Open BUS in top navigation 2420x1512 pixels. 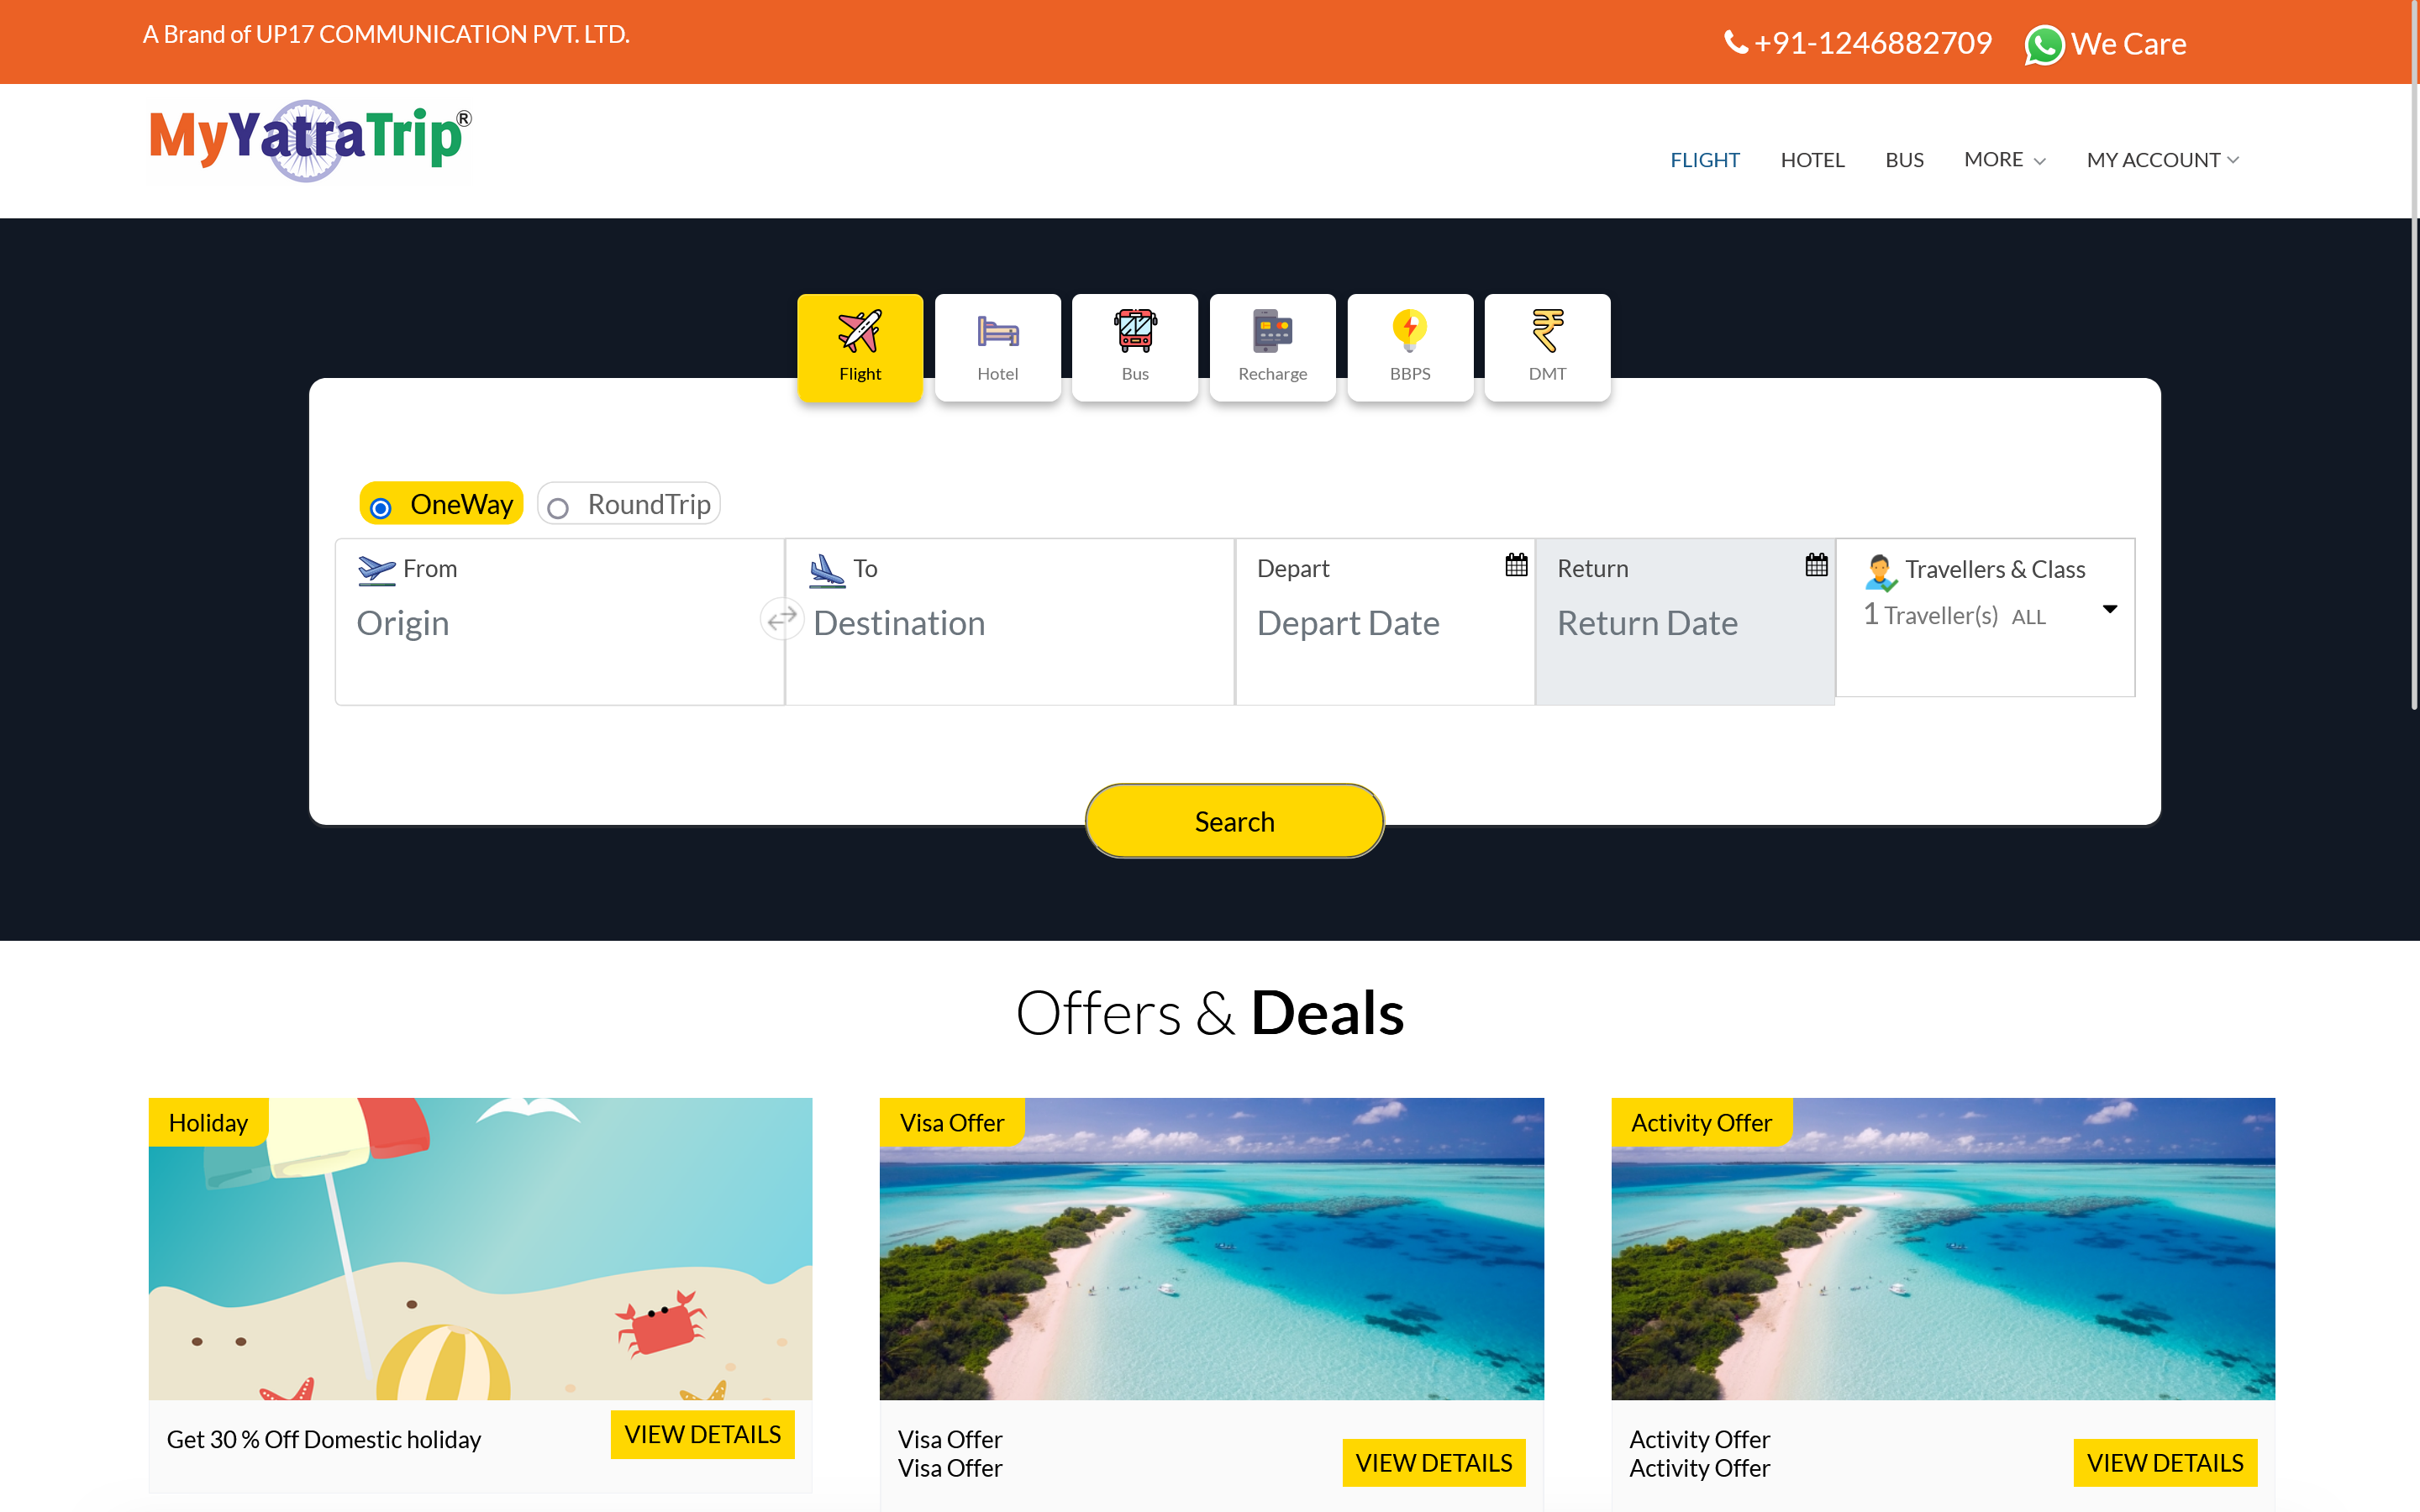[1904, 160]
